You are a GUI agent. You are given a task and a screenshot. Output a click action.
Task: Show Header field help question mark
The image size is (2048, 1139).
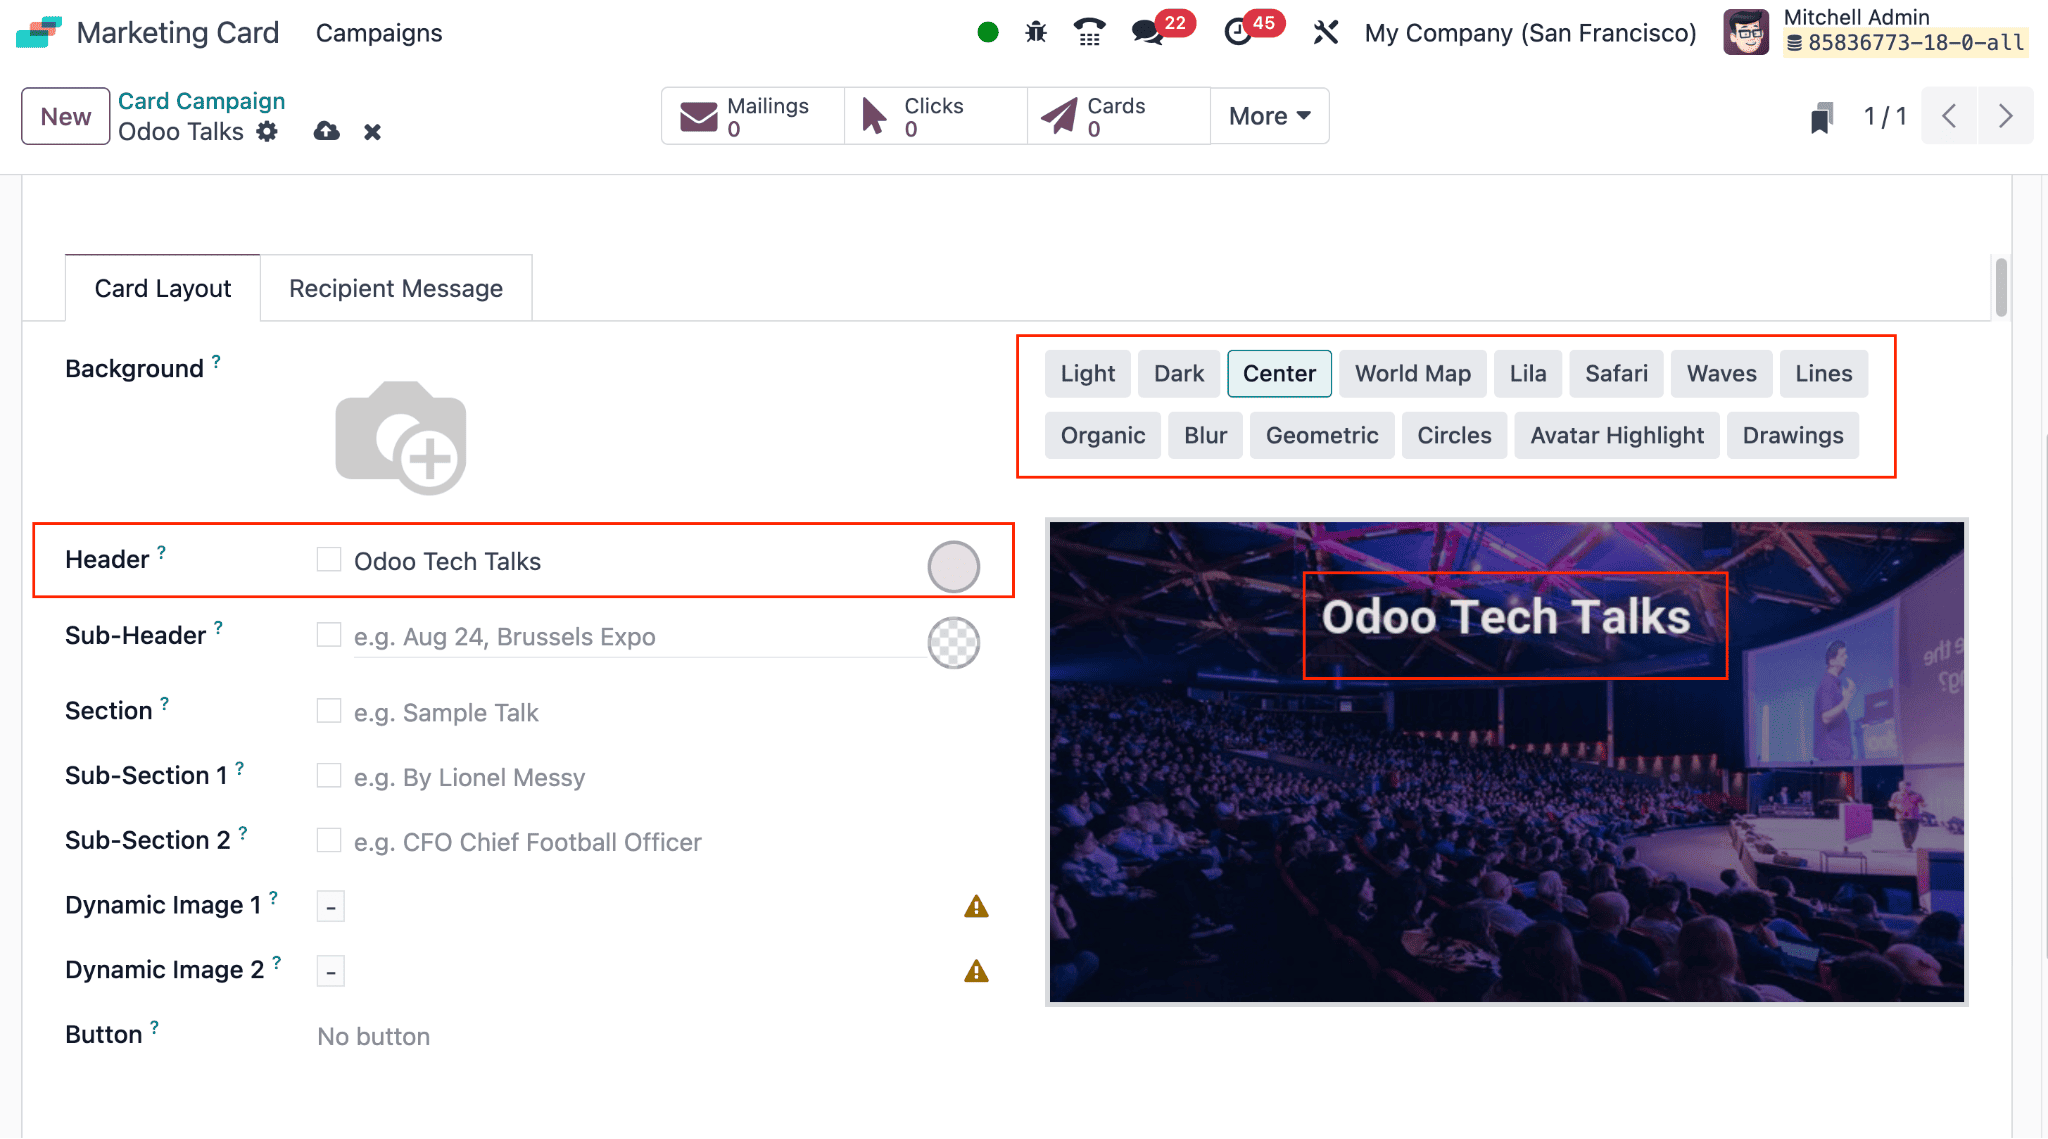161,551
